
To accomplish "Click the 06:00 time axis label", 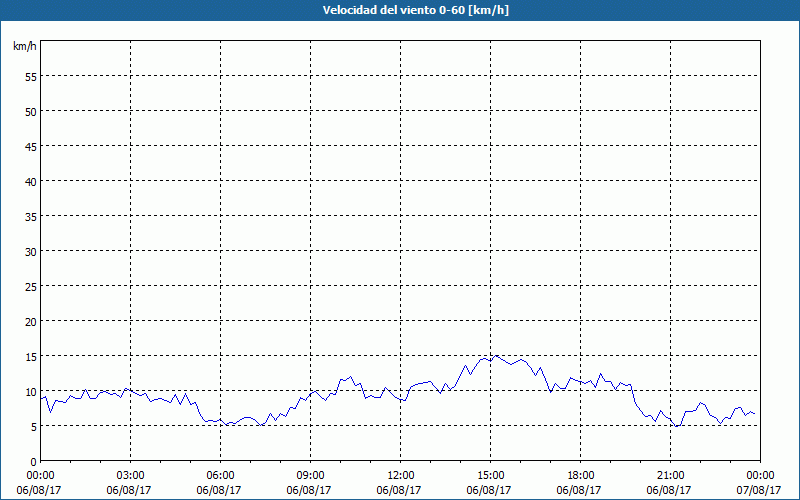I will pos(220,475).
